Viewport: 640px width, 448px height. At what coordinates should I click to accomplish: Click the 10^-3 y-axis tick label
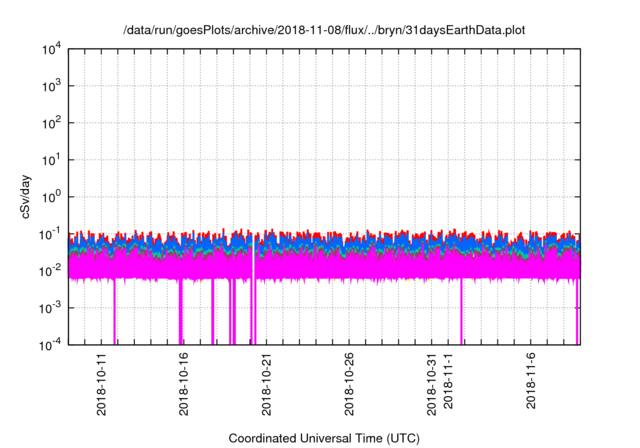point(50,308)
